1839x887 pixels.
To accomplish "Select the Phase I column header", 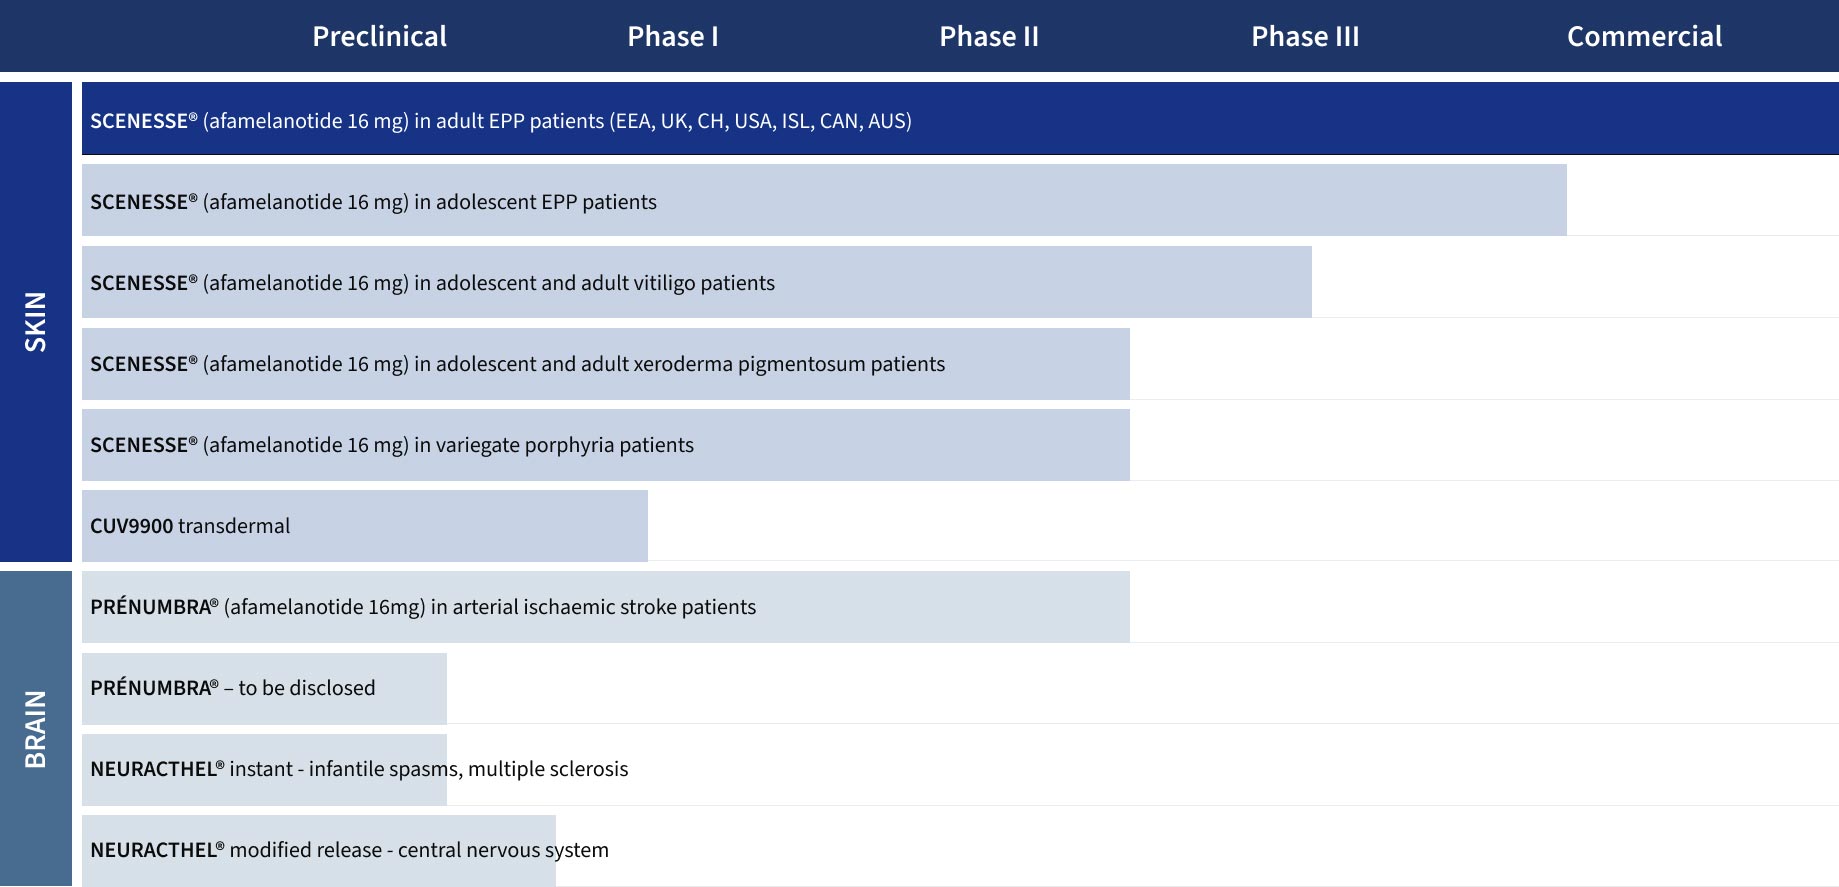I will [672, 37].
